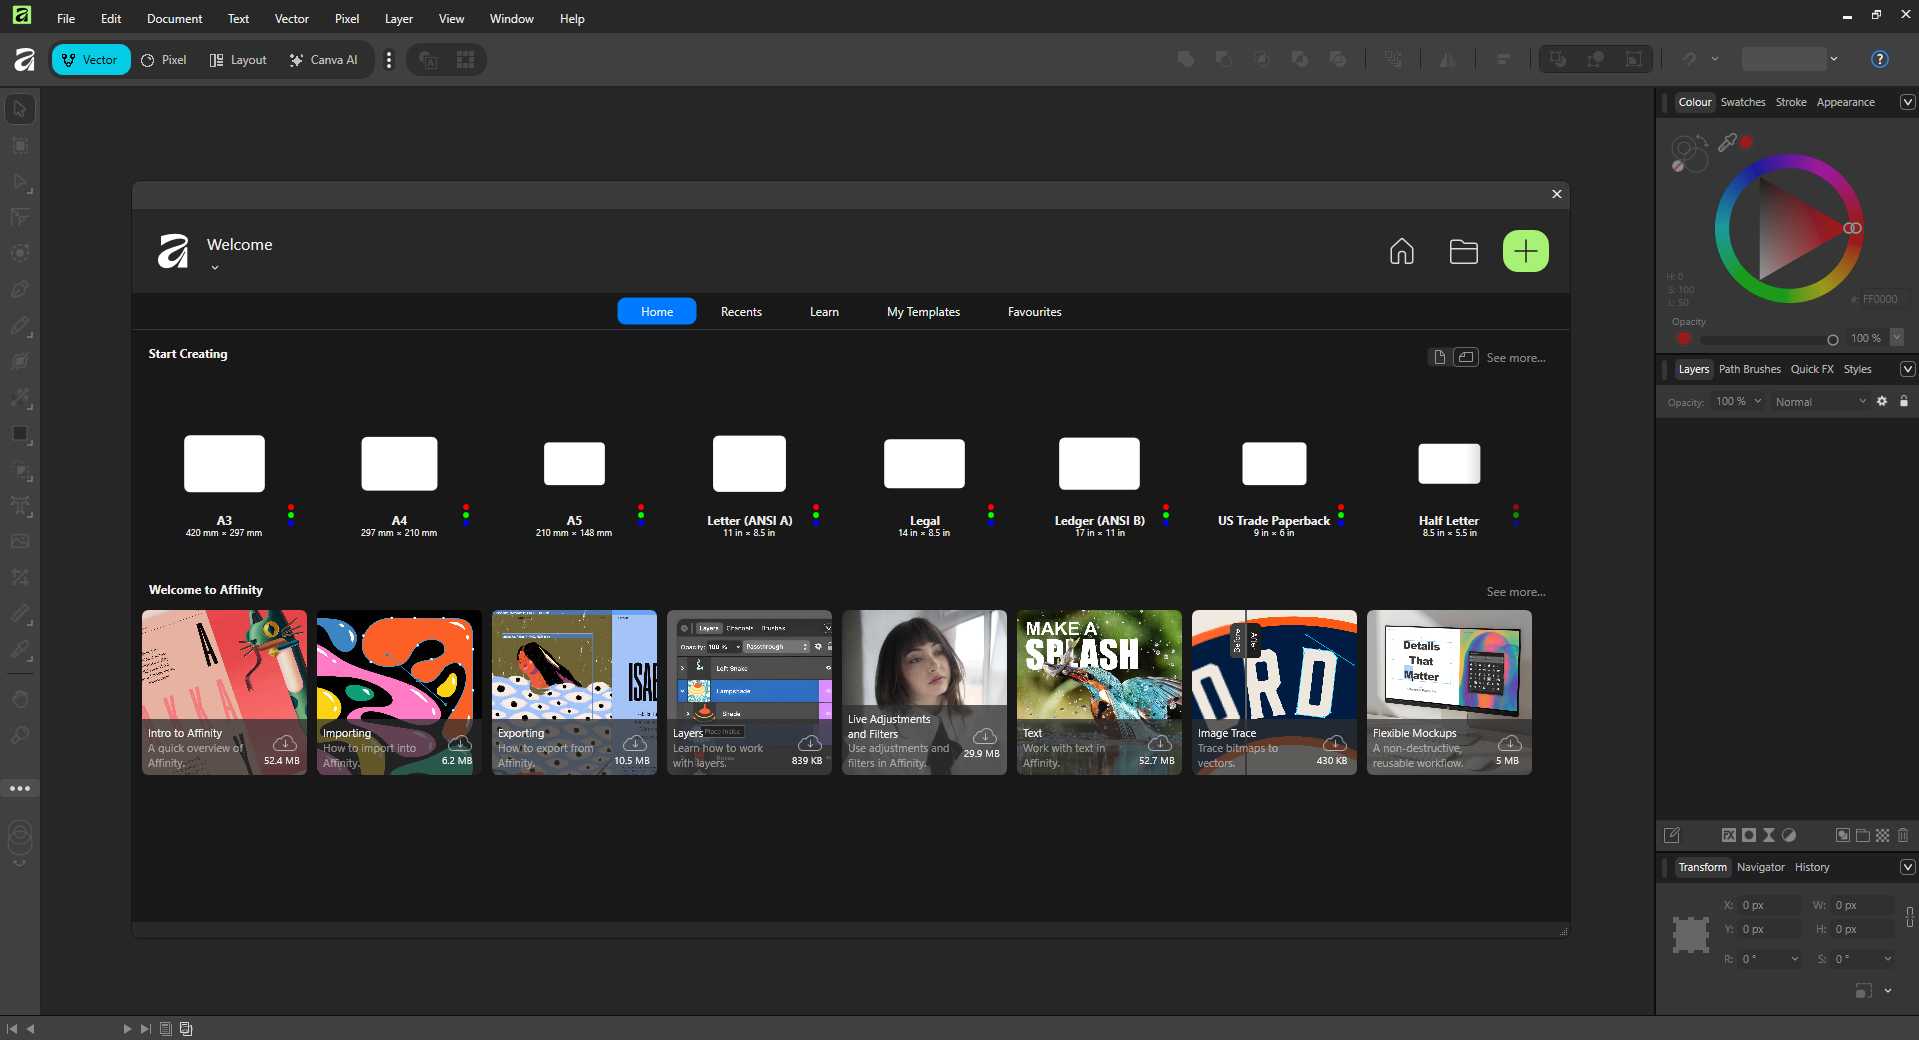Open more tools via three-dot left toolbar button
This screenshot has height=1040, width=1919.
point(20,789)
